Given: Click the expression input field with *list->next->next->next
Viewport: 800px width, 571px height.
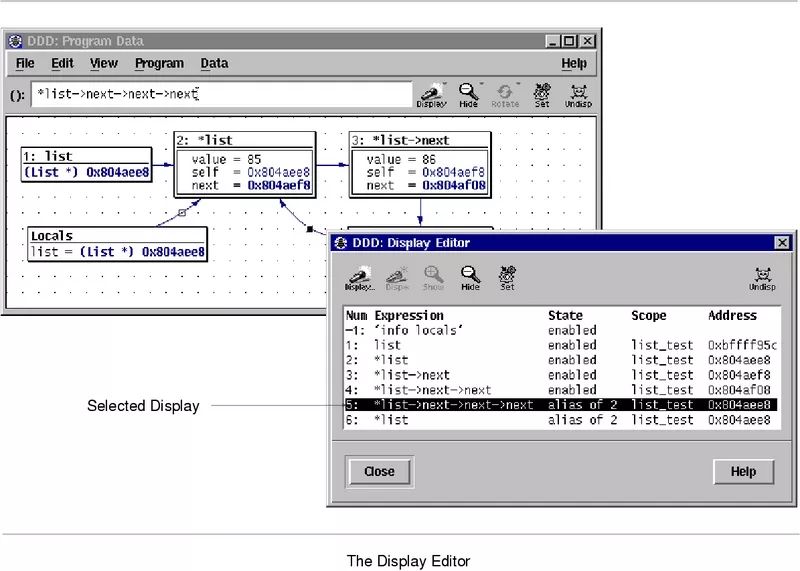Looking at the screenshot, I should pos(221,94).
